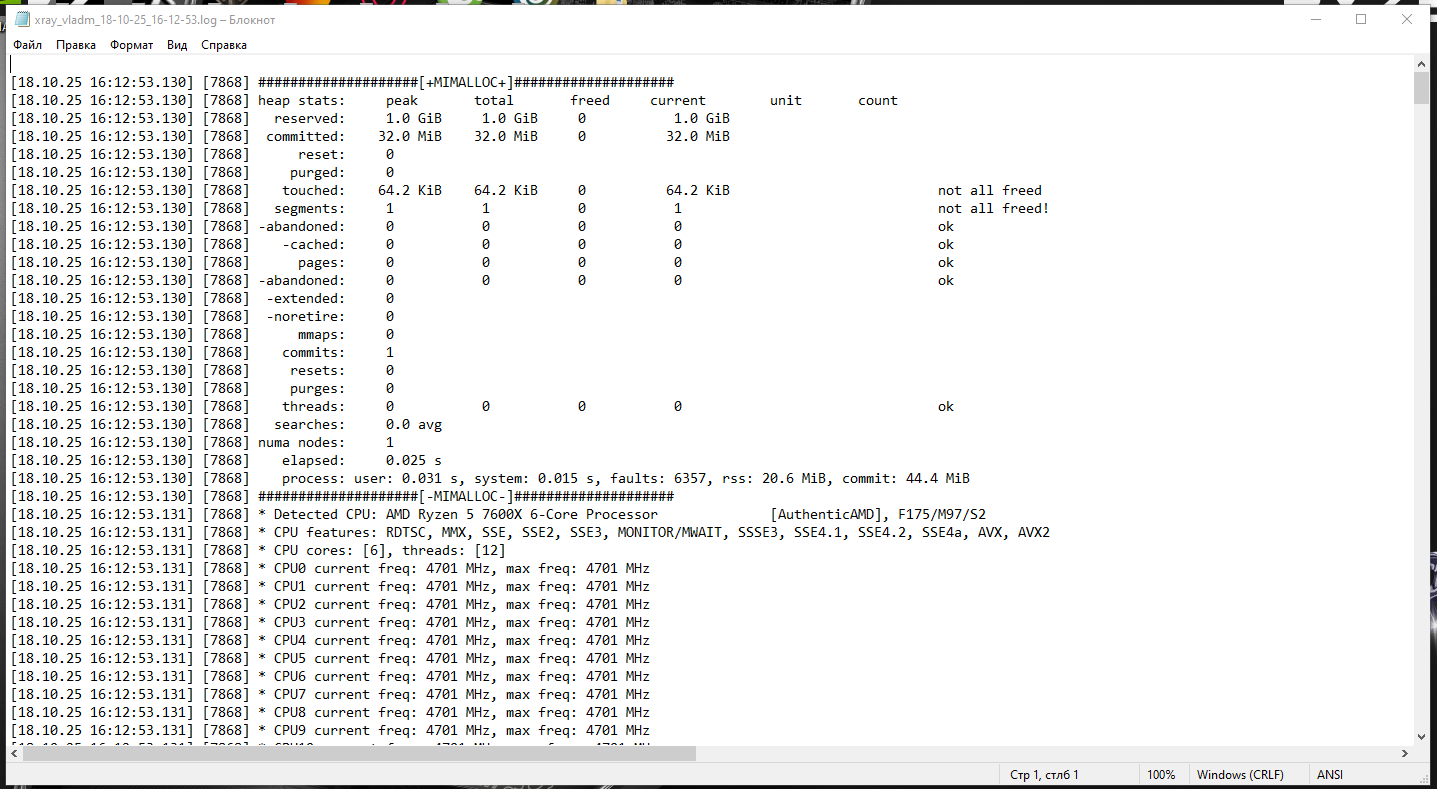Click the vertical scrollbar up arrow

coord(1421,64)
